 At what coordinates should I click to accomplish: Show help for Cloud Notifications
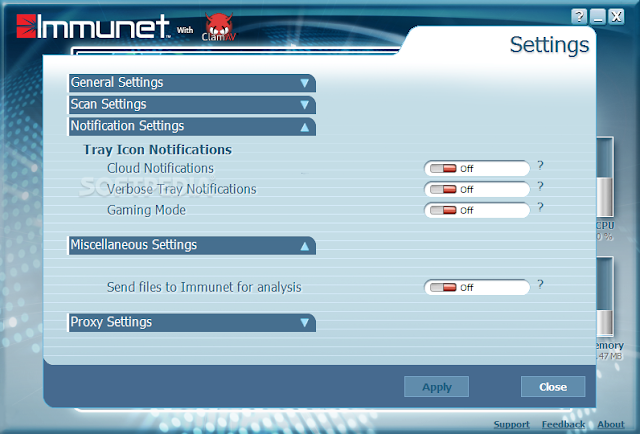click(540, 165)
